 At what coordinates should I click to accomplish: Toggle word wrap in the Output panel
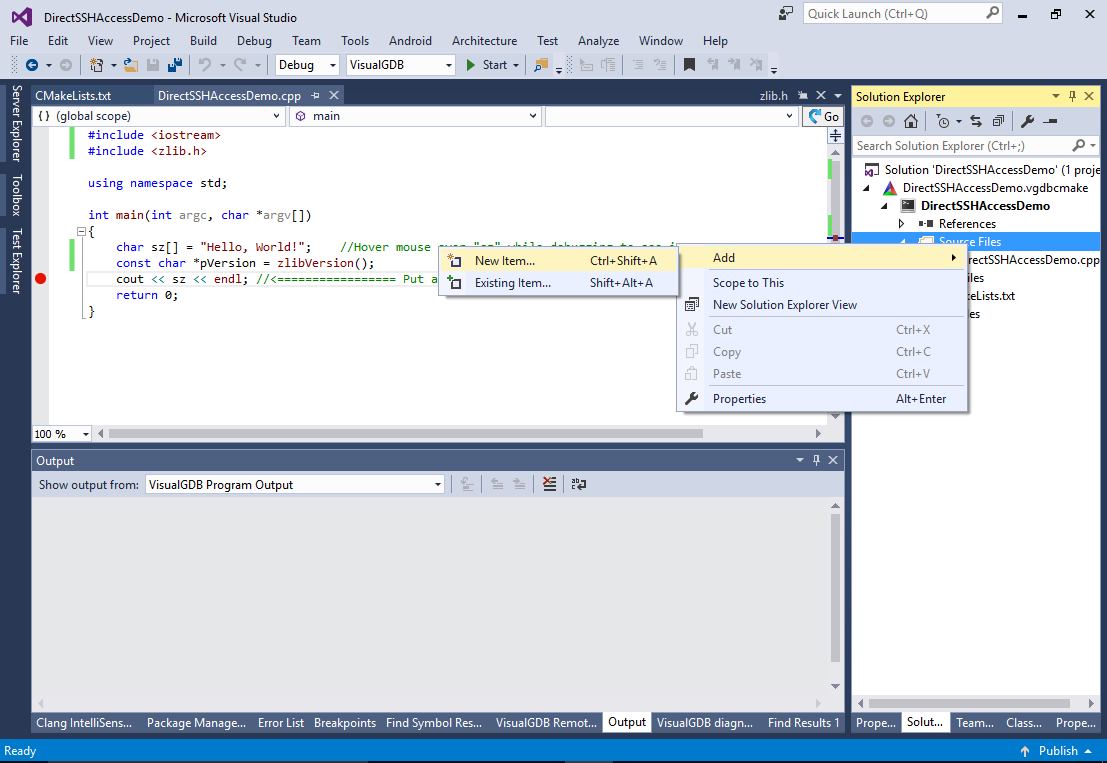(x=578, y=485)
